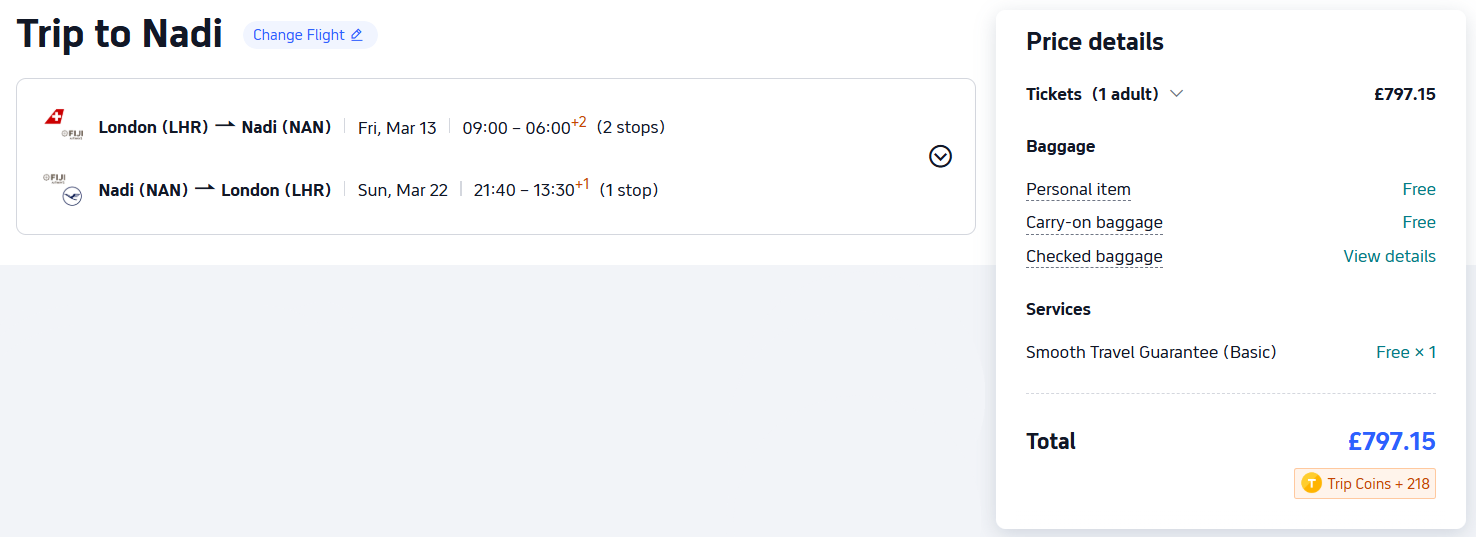Open the Checked baggage info
Screen dimensions: 1476x537
tap(1094, 257)
